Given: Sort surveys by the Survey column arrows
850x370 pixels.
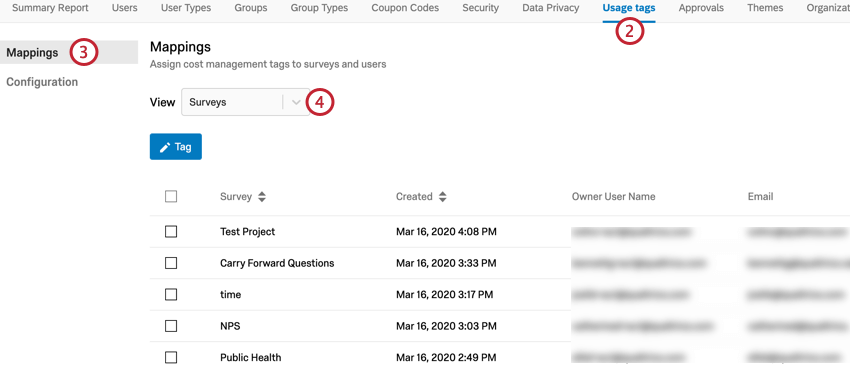Looking at the screenshot, I should click(x=262, y=197).
